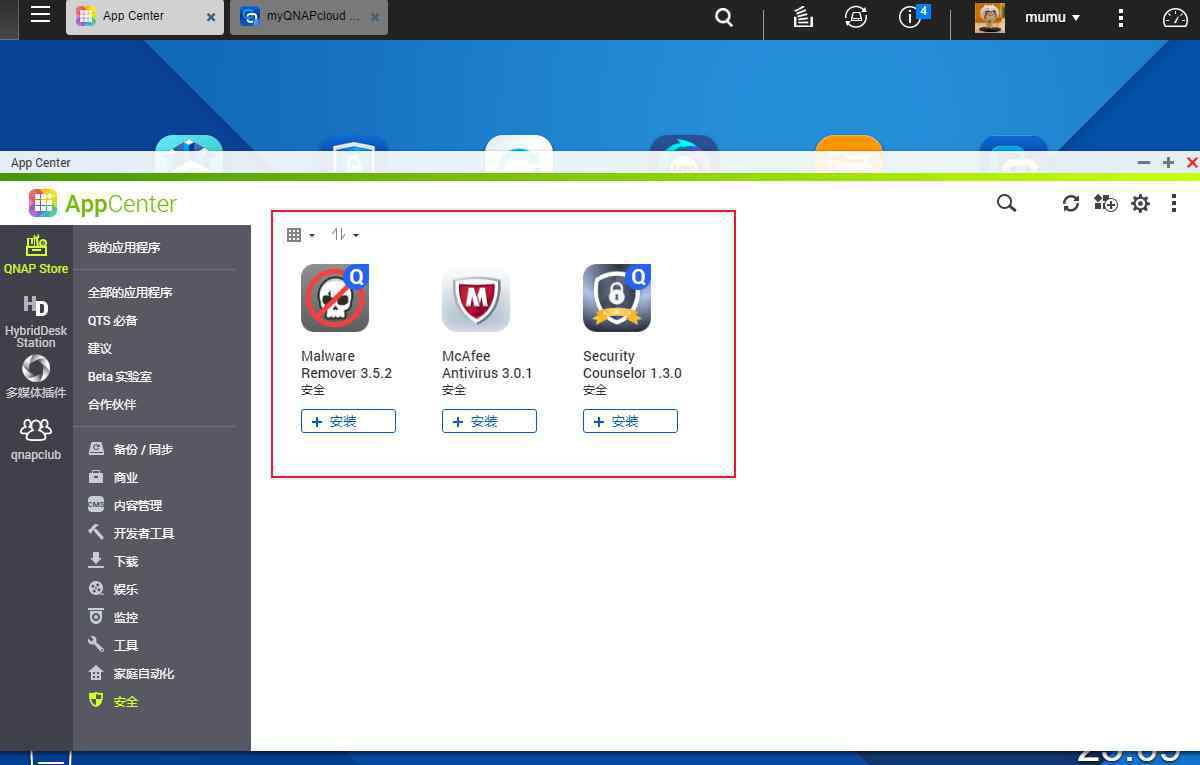Open App Center settings gear
The image size is (1200, 765).
coord(1140,203)
